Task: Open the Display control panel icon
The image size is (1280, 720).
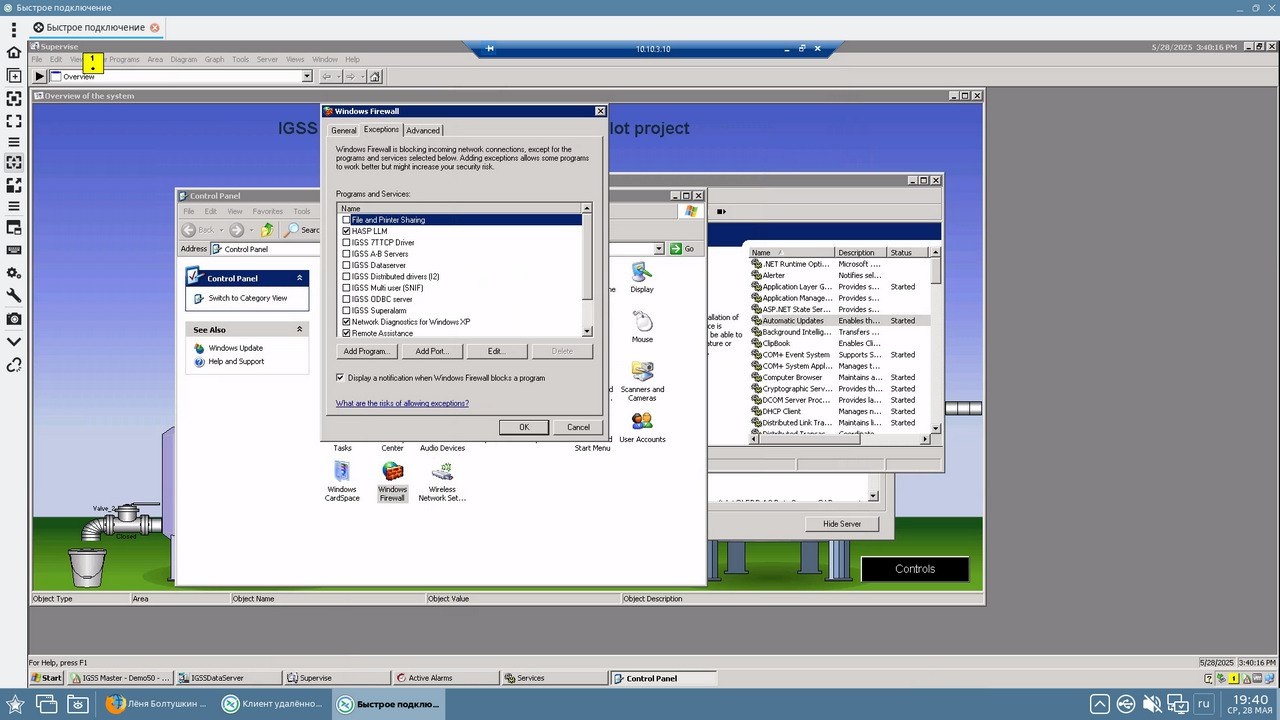Action: [642, 271]
